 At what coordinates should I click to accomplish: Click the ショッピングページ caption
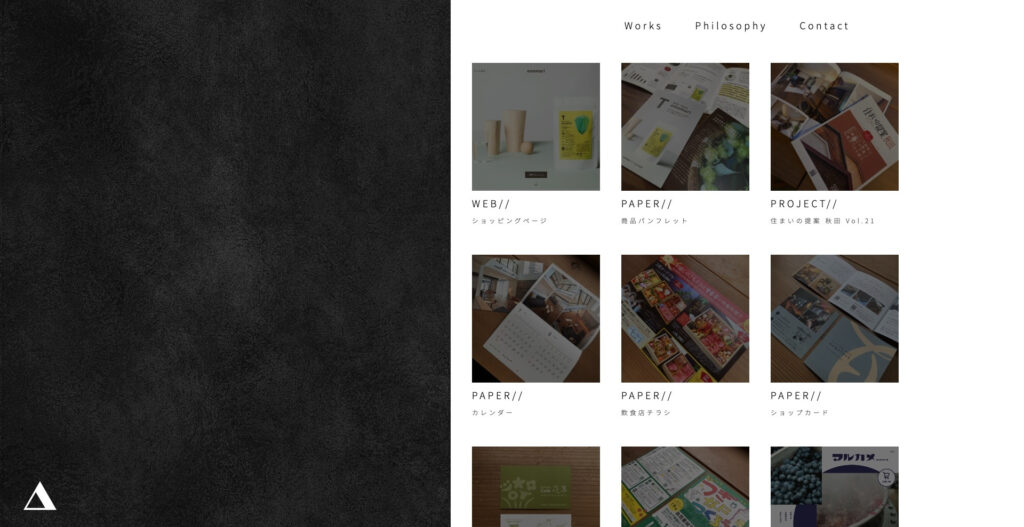[509, 221]
